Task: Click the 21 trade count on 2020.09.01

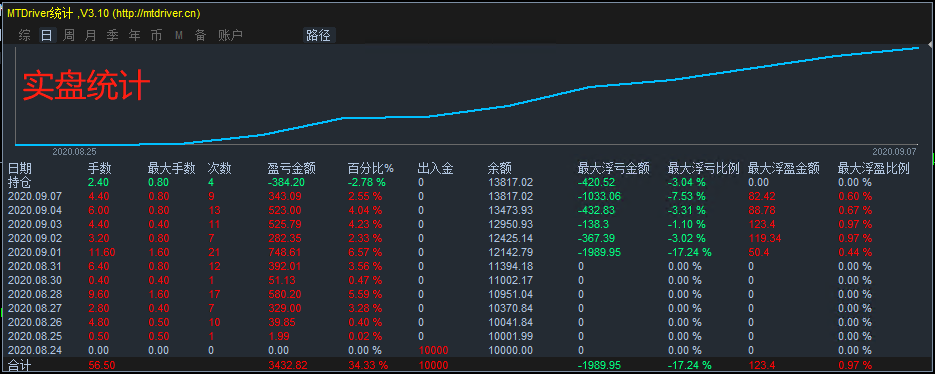Action: [x=214, y=252]
